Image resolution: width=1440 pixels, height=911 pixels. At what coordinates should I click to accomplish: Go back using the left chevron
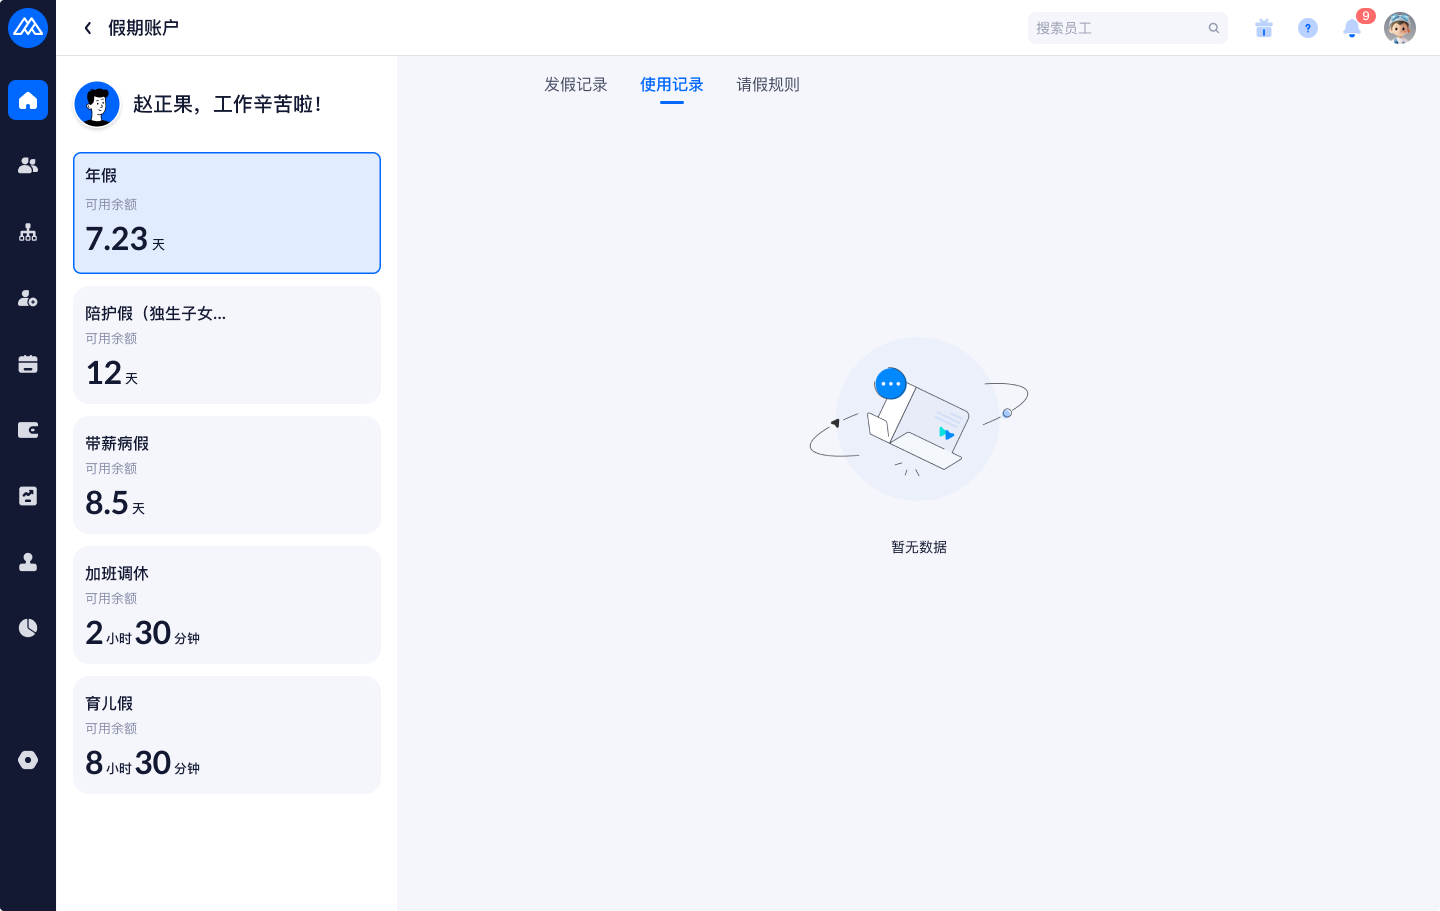pos(88,28)
